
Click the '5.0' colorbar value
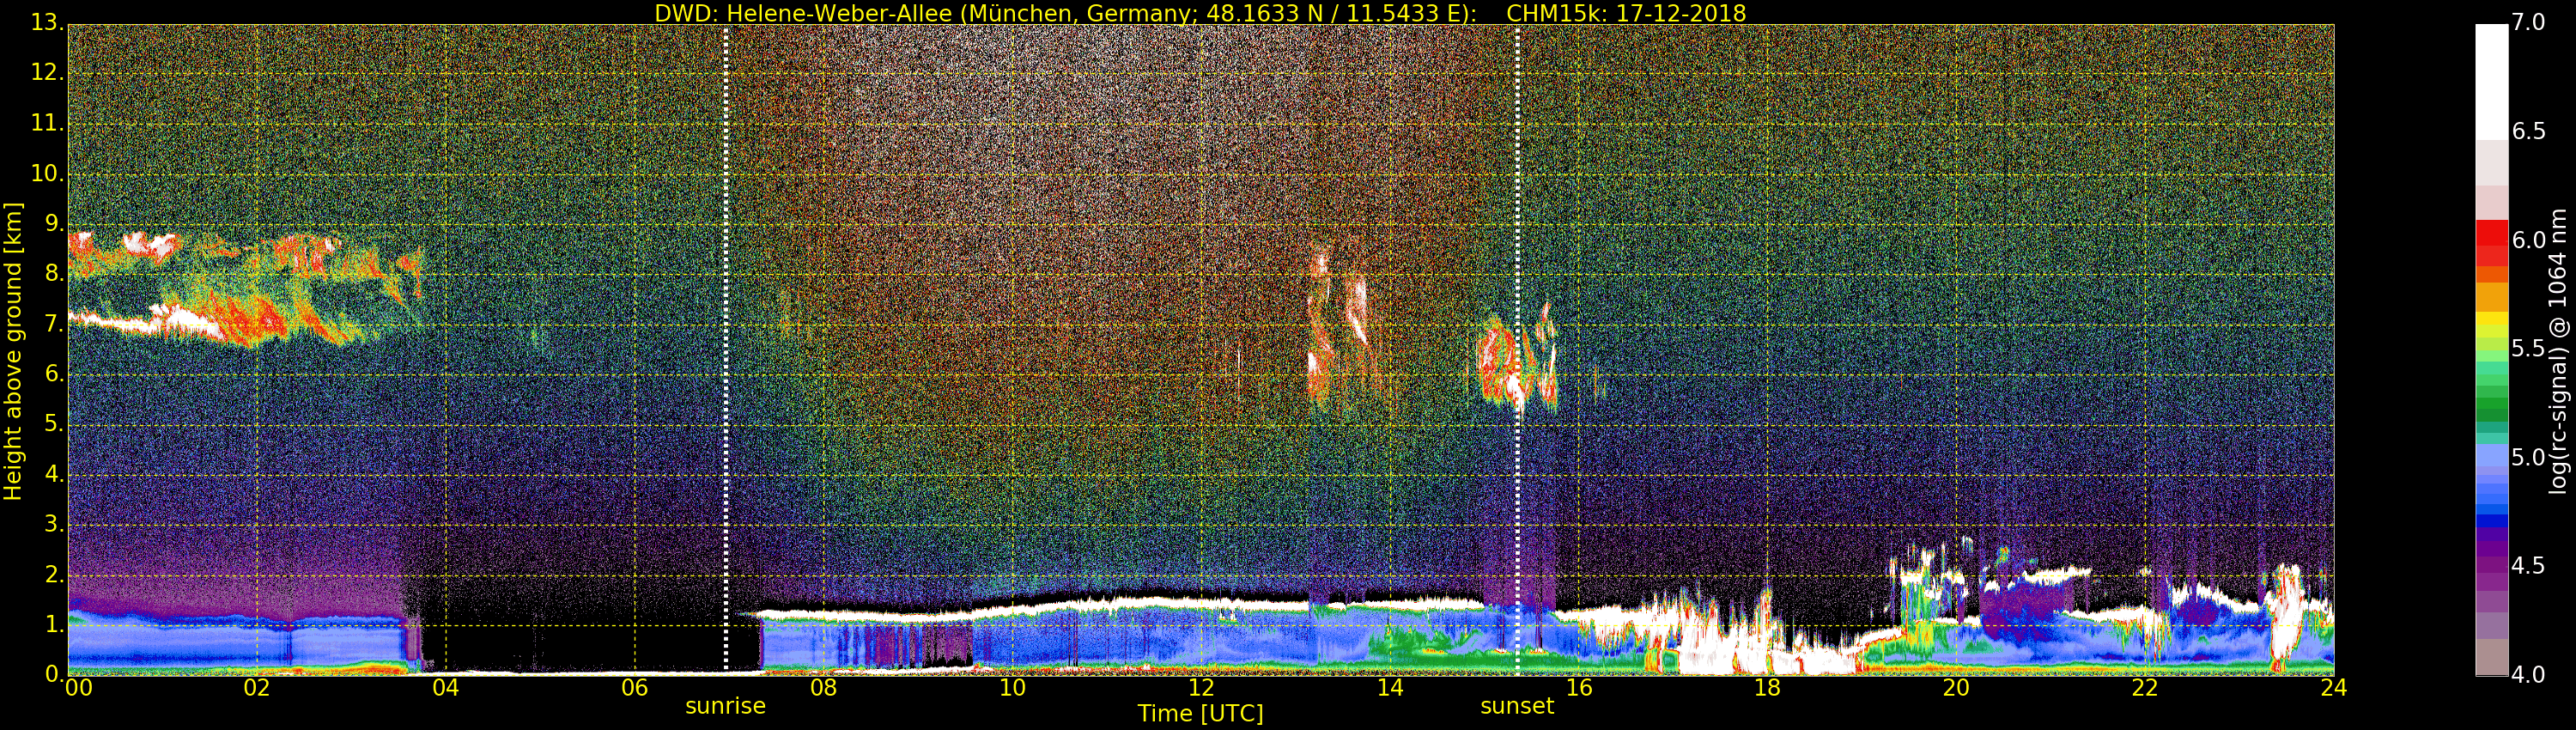click(x=2528, y=457)
